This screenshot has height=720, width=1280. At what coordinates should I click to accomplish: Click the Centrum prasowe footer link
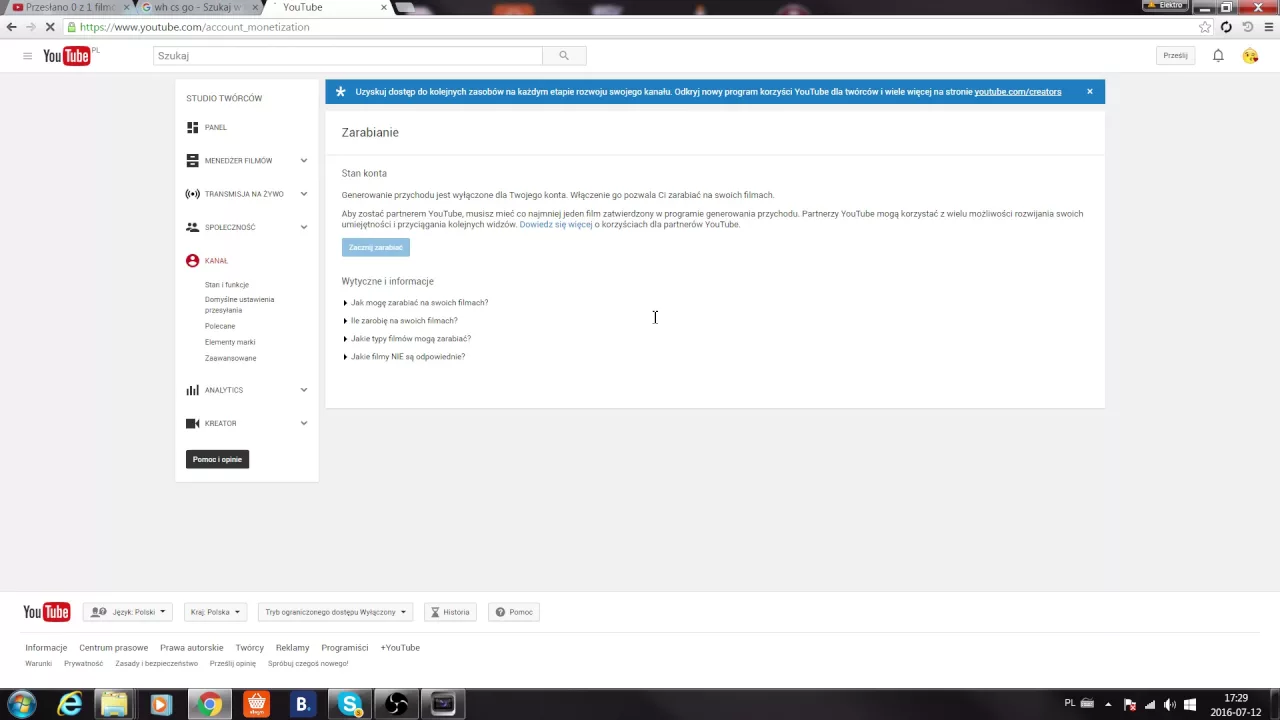click(114, 648)
